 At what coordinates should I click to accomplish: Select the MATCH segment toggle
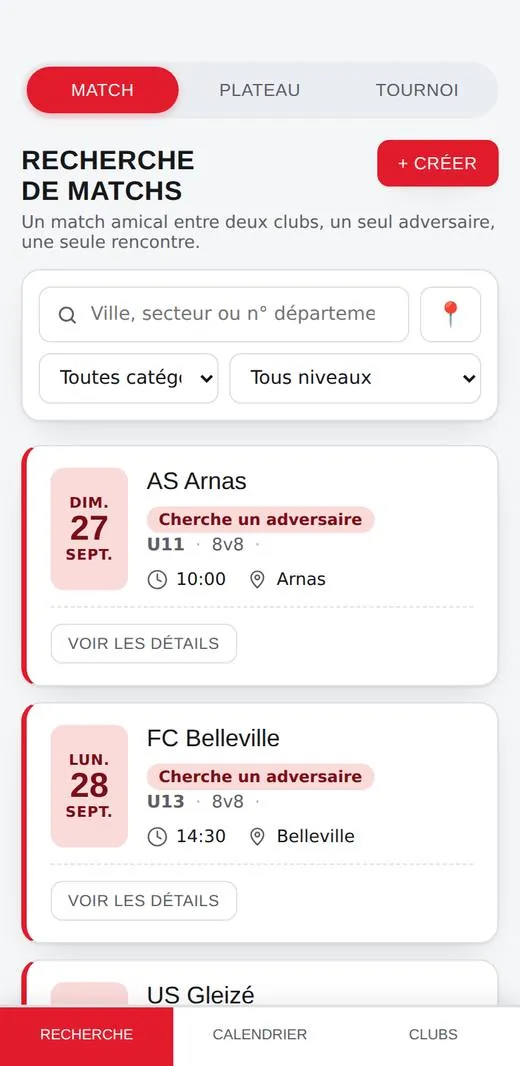click(103, 90)
